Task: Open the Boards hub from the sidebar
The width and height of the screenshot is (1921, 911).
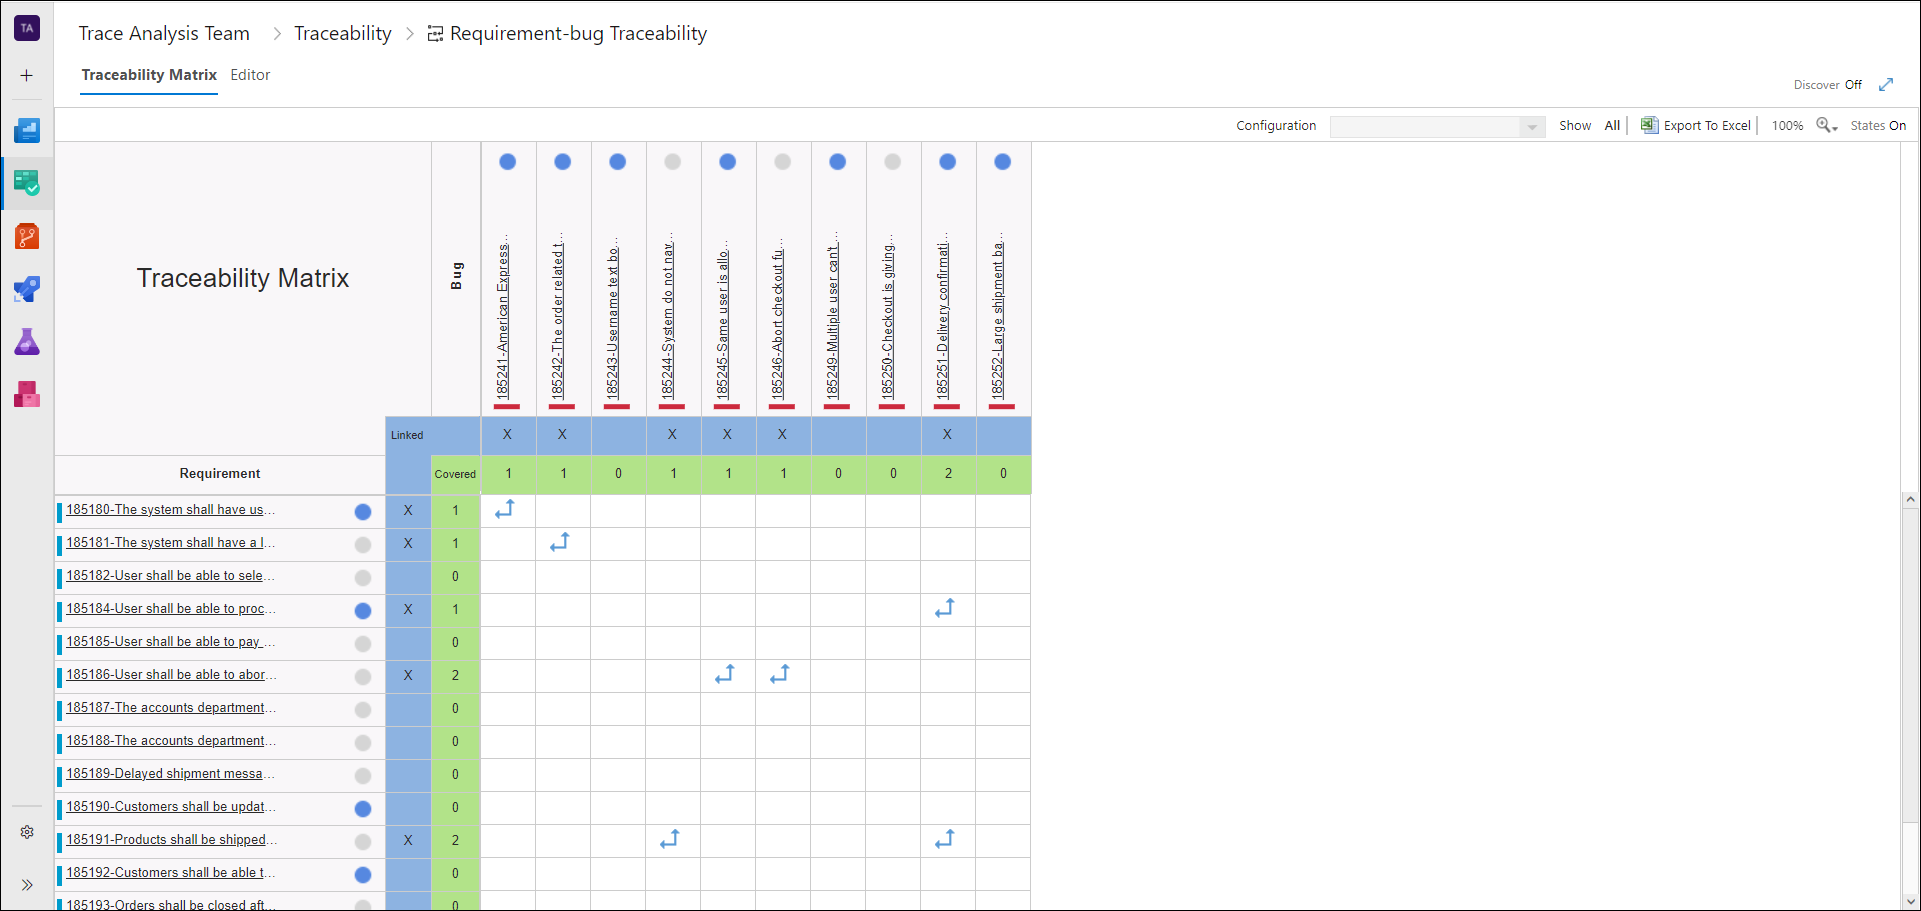Action: click(x=27, y=129)
